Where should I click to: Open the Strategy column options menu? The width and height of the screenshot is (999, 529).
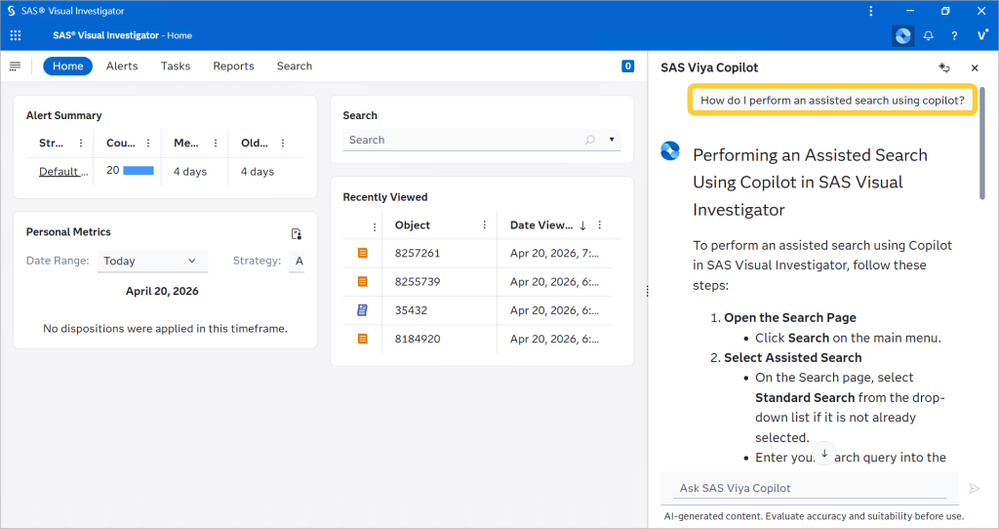(81, 143)
